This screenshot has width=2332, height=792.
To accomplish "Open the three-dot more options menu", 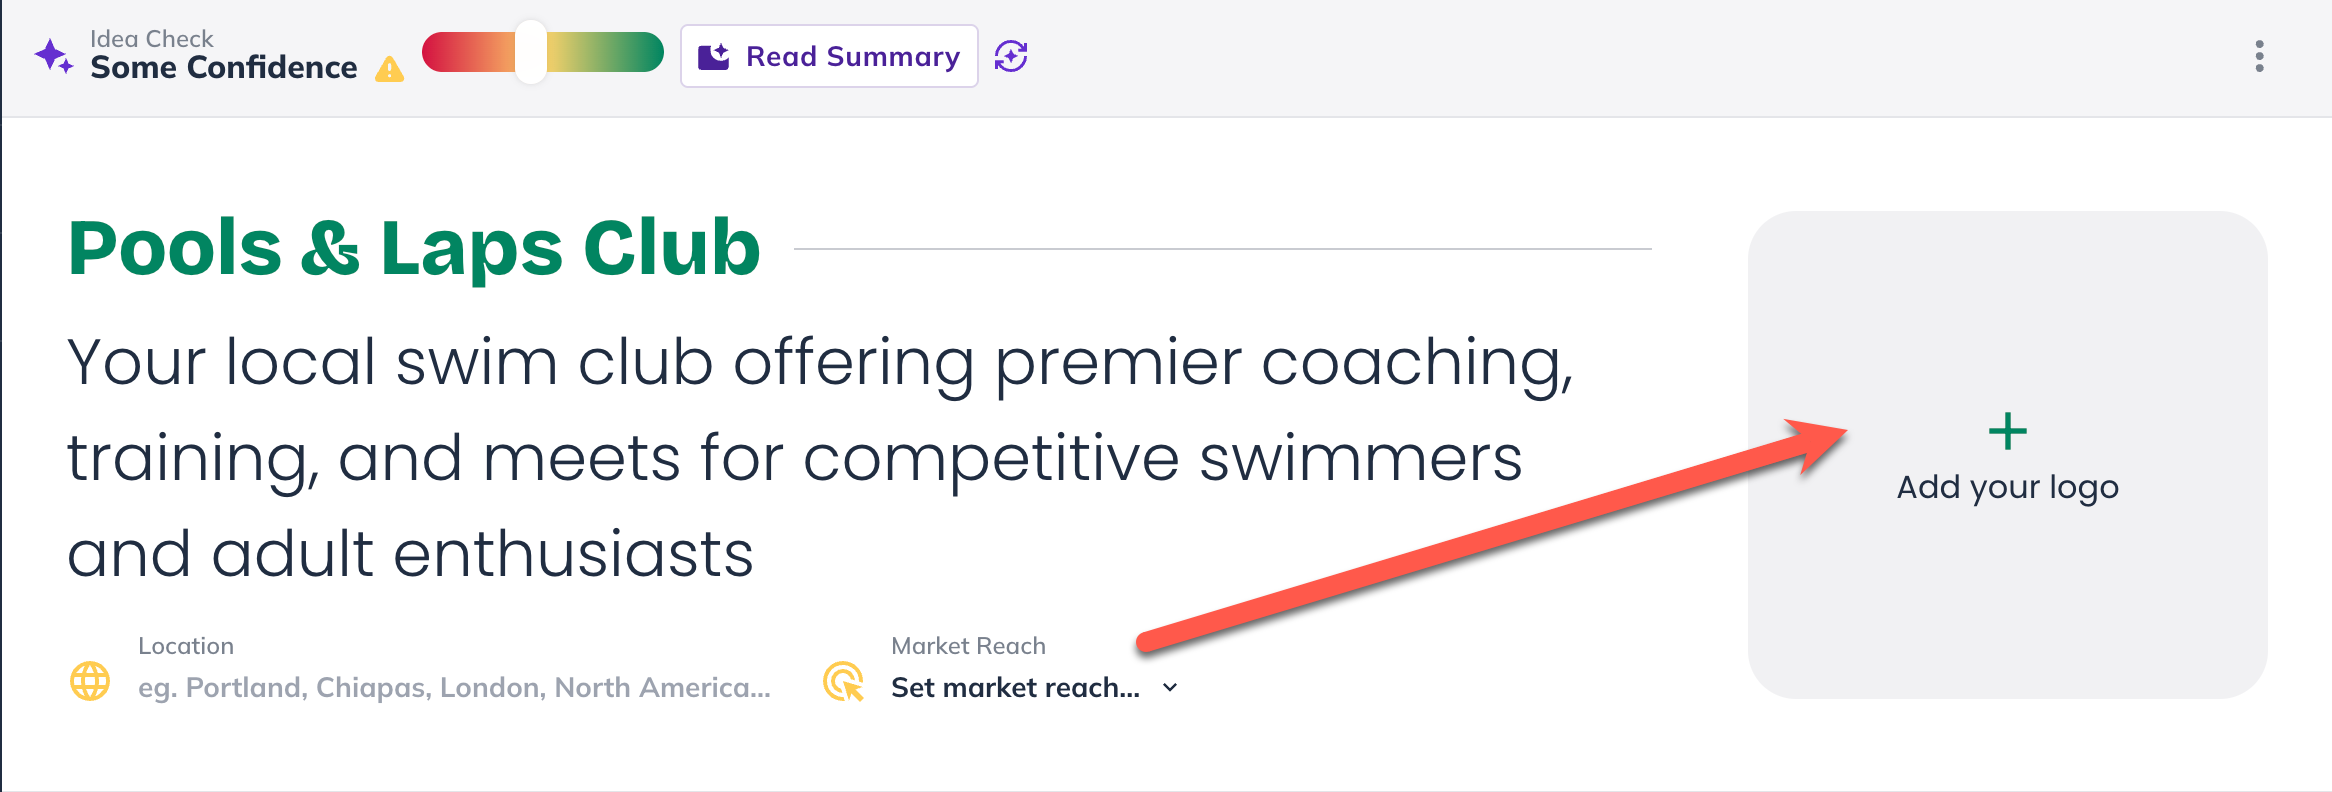I will point(2259,56).
